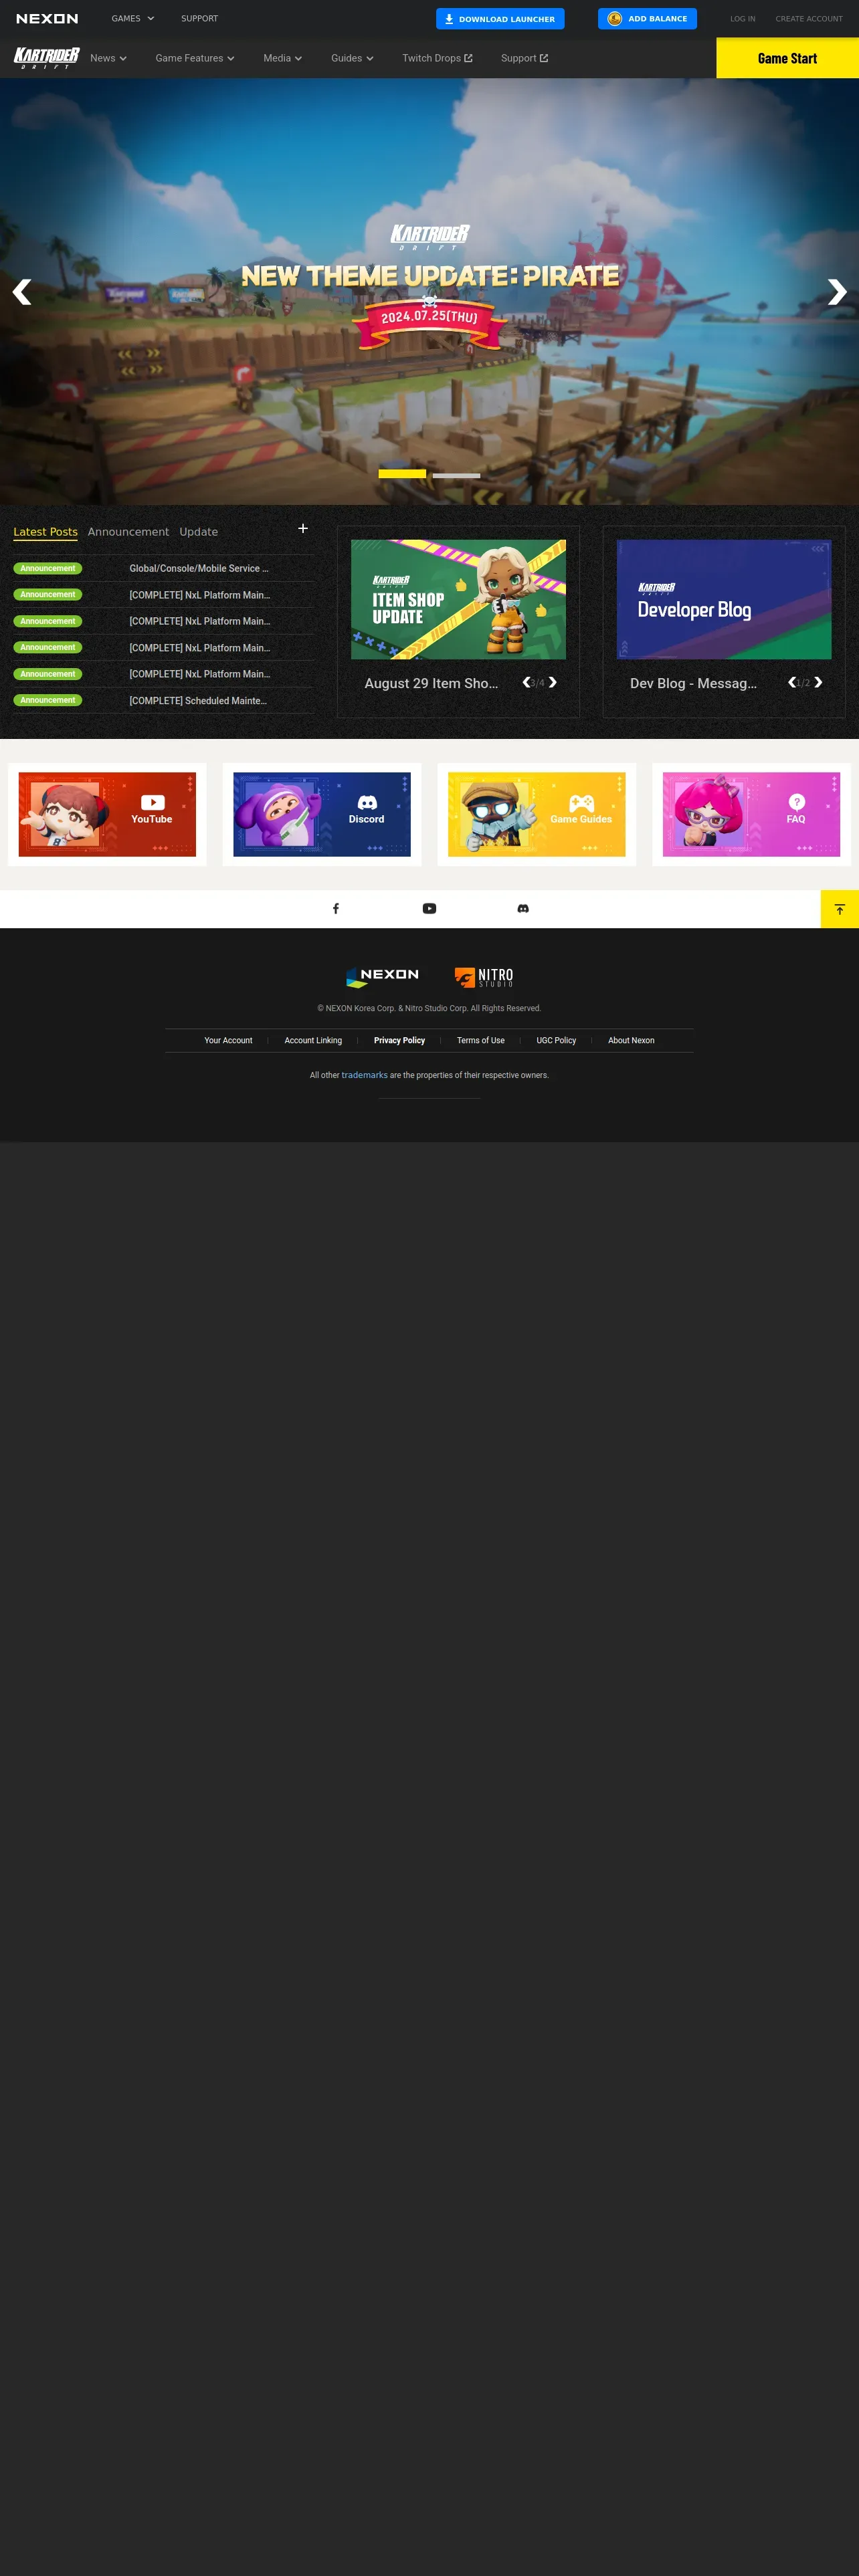Image resolution: width=859 pixels, height=2576 pixels.
Task: Expand the Game Features menu
Action: pos(195,58)
